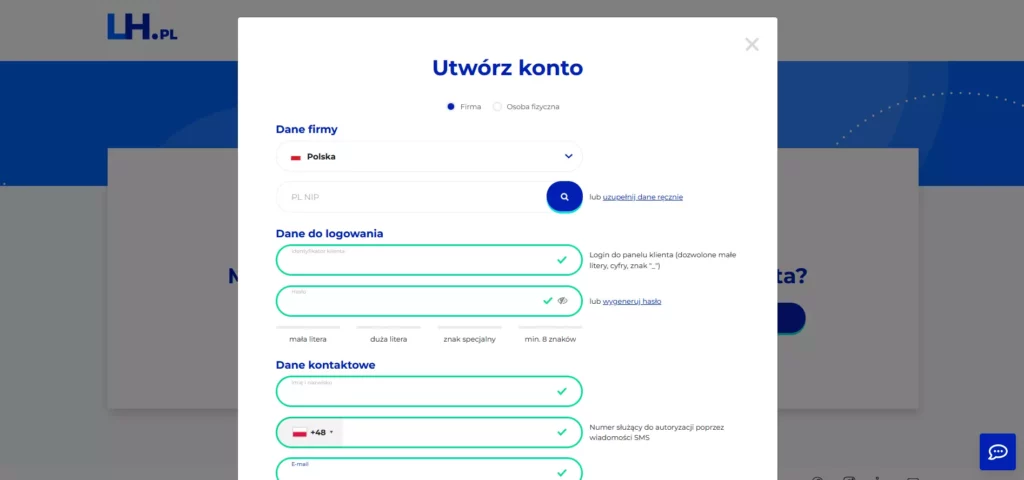This screenshot has width=1024, height=480.
Task: Click the 'min. 8 znaków' password requirement
Action: pos(551,340)
